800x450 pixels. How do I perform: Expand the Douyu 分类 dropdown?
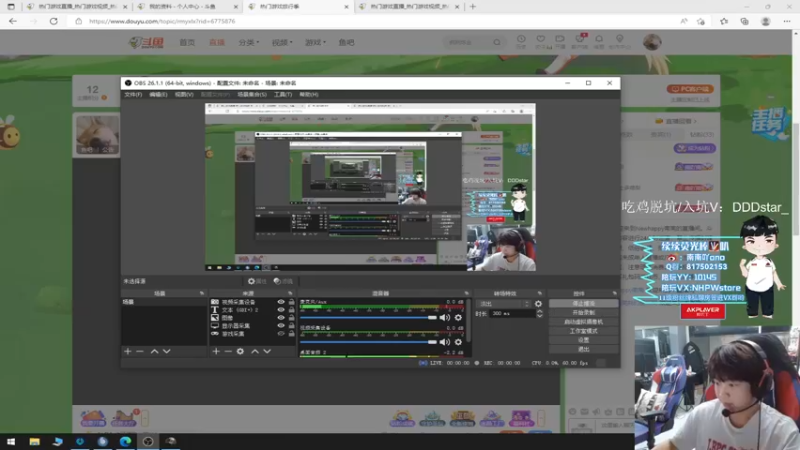click(x=248, y=42)
